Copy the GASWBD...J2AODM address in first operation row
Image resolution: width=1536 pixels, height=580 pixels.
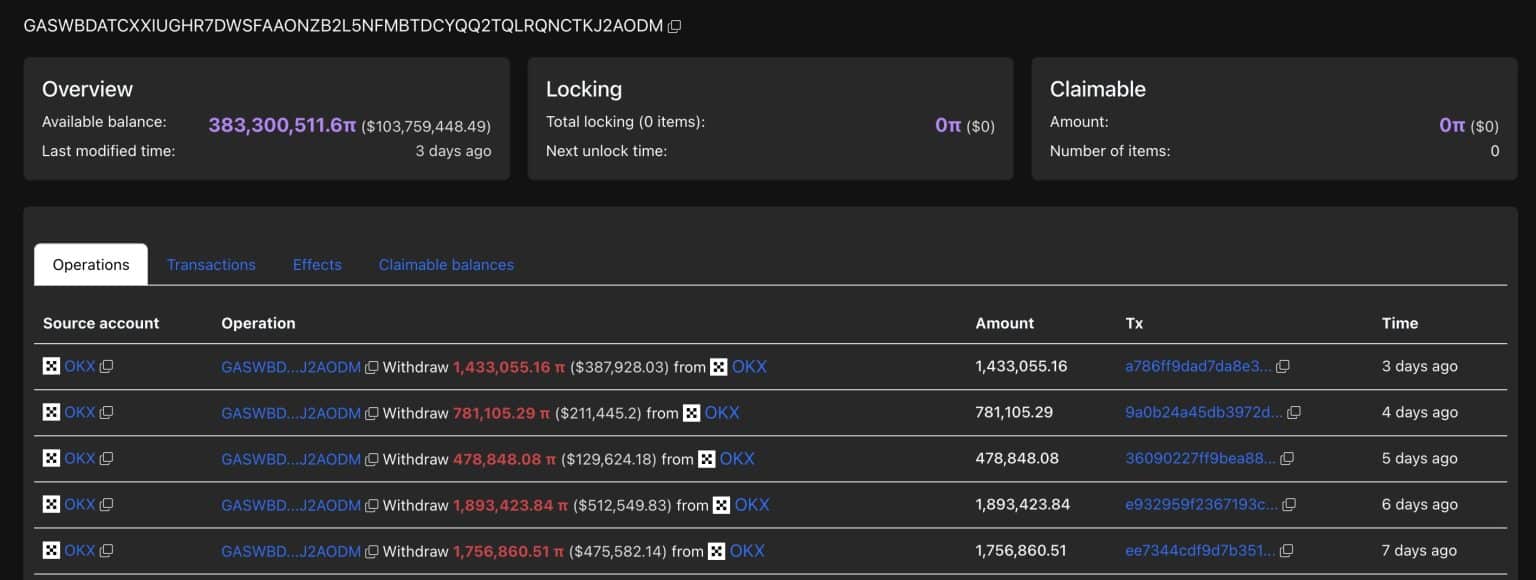point(372,366)
